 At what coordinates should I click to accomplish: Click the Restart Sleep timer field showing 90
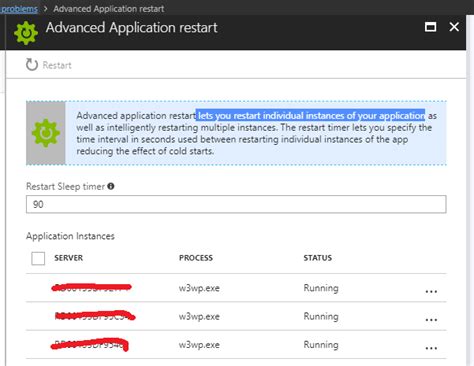coord(236,204)
